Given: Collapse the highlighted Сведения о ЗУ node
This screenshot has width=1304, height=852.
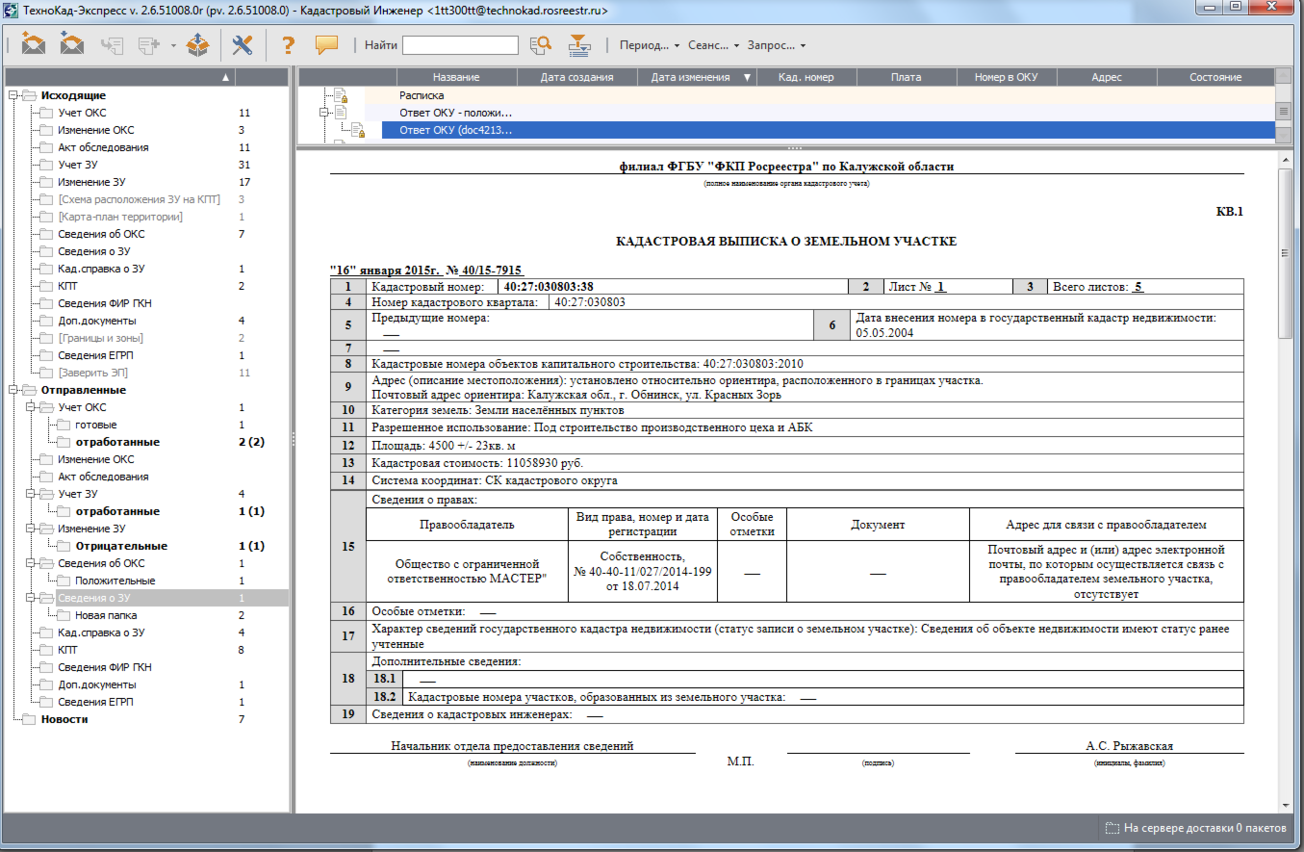Looking at the screenshot, I should pyautogui.click(x=30, y=598).
